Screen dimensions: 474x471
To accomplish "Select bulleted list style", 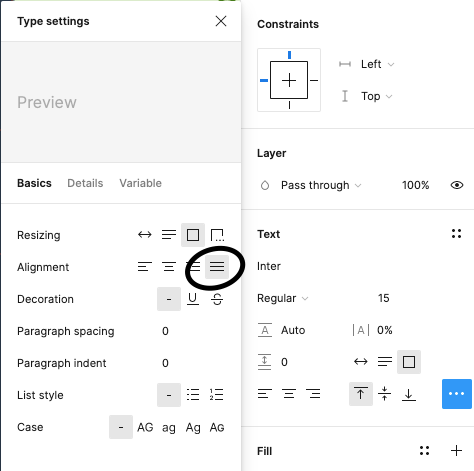I will click(193, 395).
